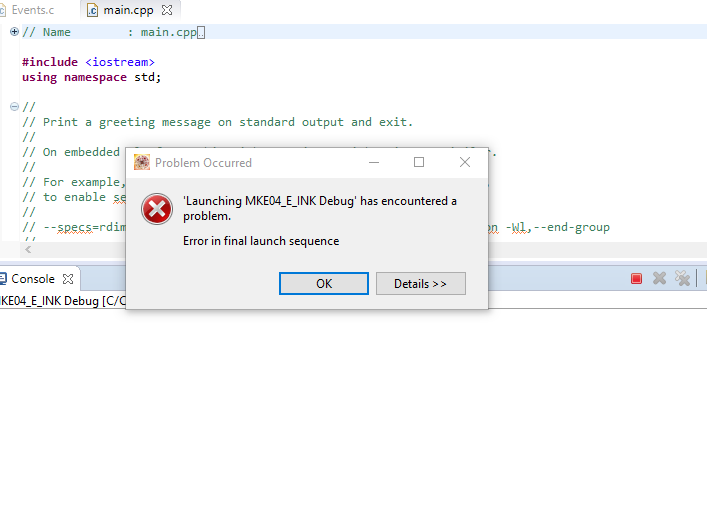Close the Console view via its X icon
This screenshot has width=707, height=521.
68,279
